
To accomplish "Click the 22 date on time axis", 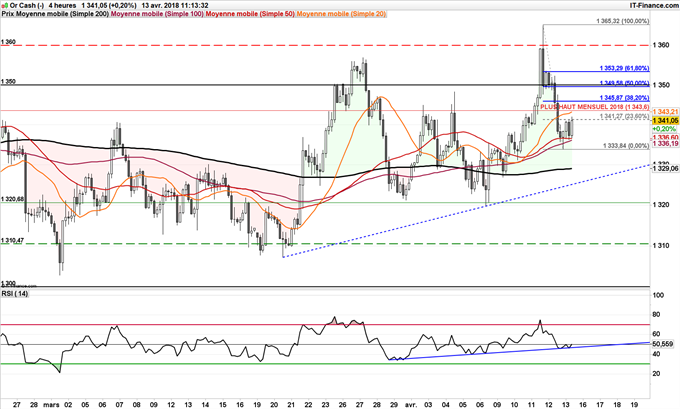I will 308,405.
